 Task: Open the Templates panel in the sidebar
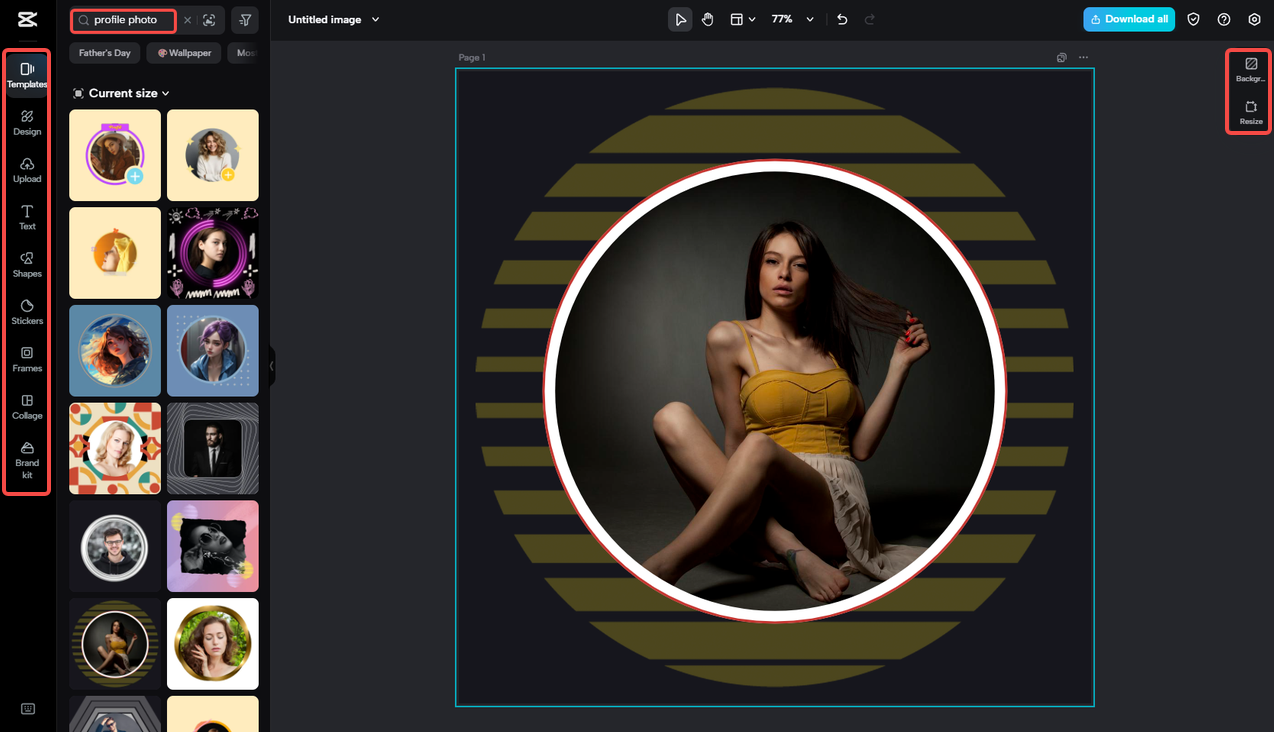pyautogui.click(x=27, y=73)
